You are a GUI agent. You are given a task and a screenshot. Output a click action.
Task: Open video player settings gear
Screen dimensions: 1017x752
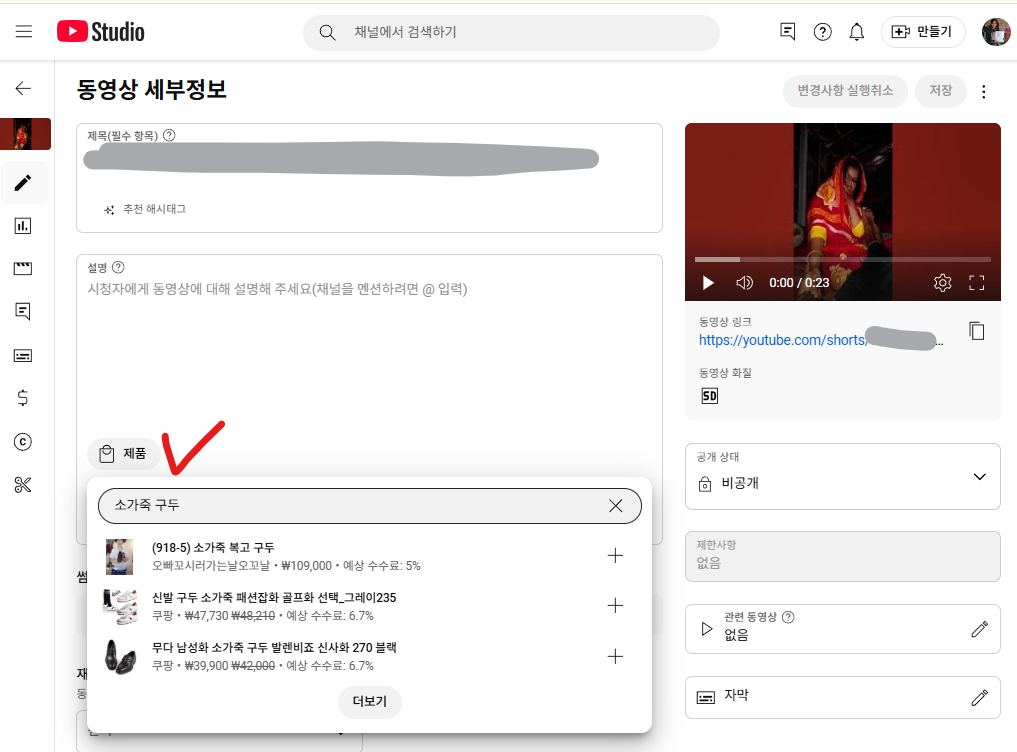coord(942,283)
